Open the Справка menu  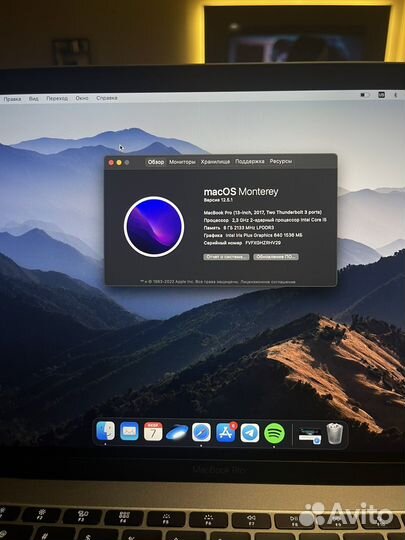[107, 98]
